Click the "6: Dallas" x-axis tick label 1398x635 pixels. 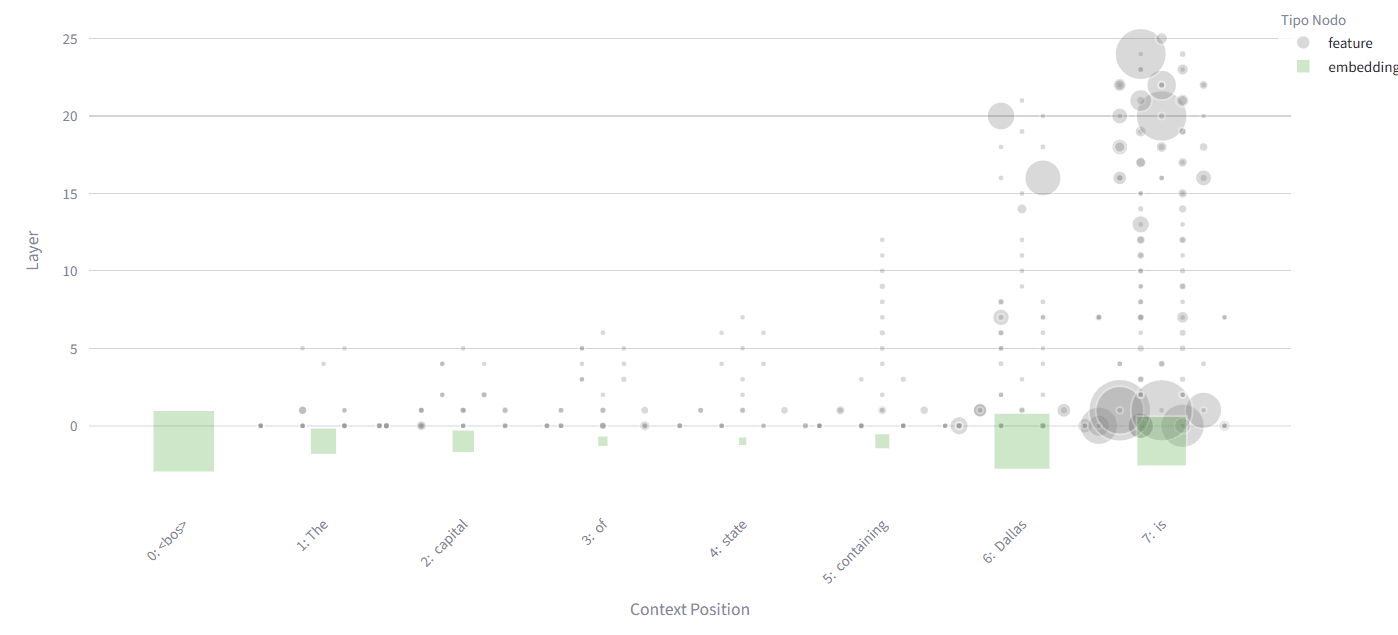(x=1005, y=543)
